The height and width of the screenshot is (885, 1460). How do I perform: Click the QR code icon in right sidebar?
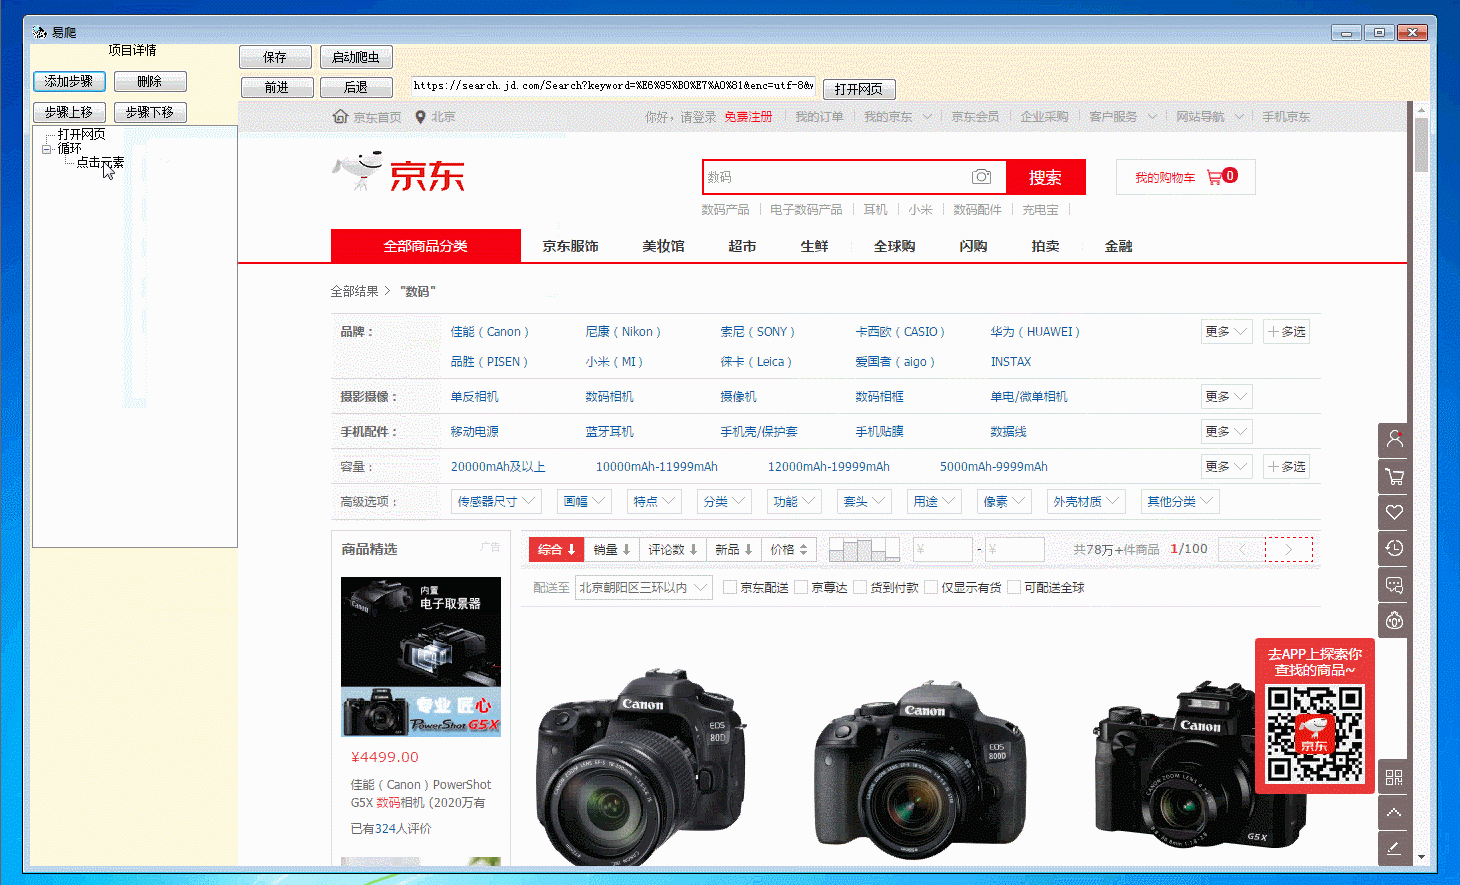coord(1395,777)
